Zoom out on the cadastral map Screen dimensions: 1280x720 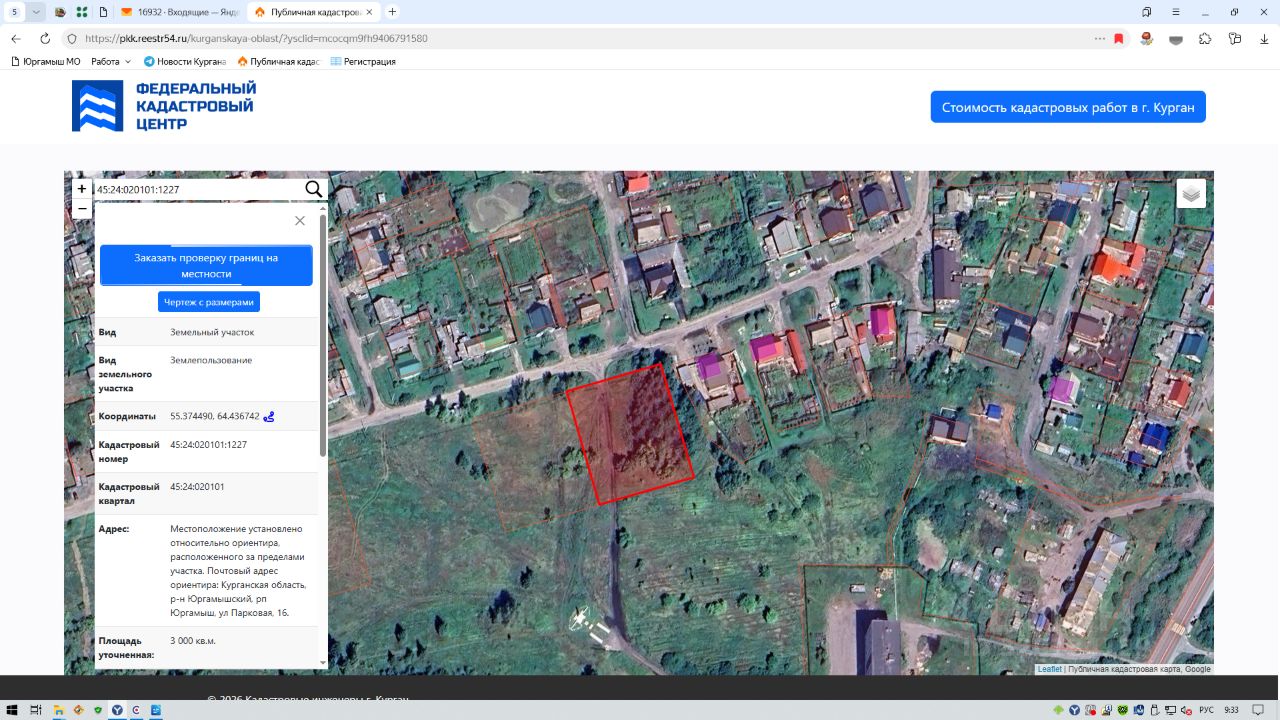(82, 209)
